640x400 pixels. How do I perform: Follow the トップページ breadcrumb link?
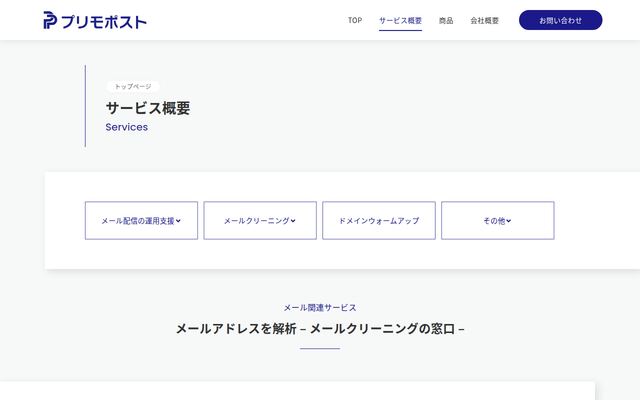[x=133, y=87]
